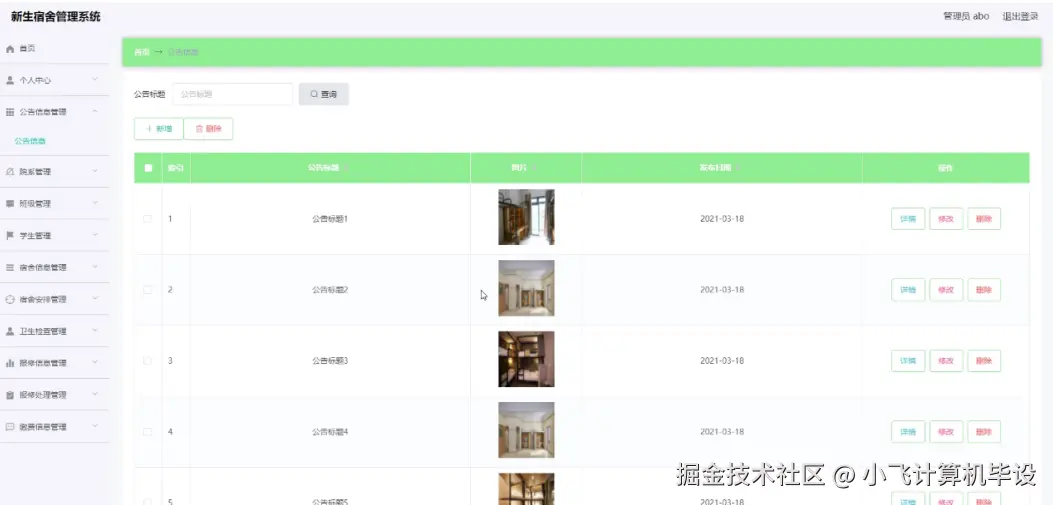Click the 查询 search button
The width and height of the screenshot is (1053, 505).
coord(324,94)
